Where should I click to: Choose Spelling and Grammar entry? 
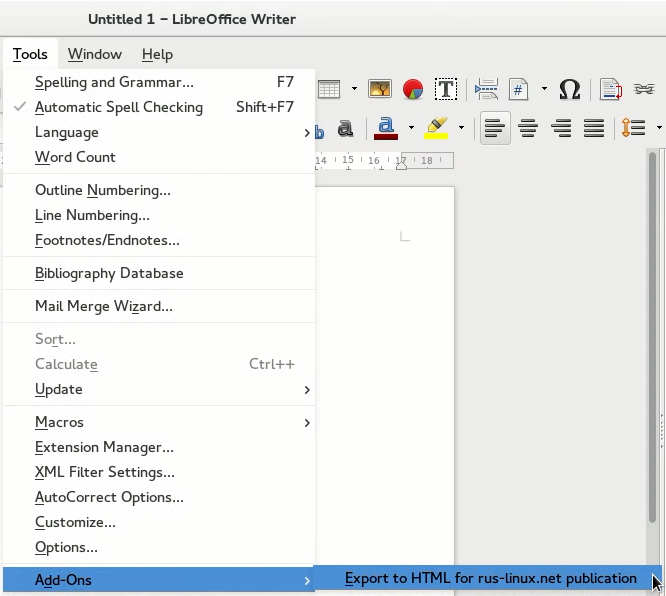[x=159, y=82]
